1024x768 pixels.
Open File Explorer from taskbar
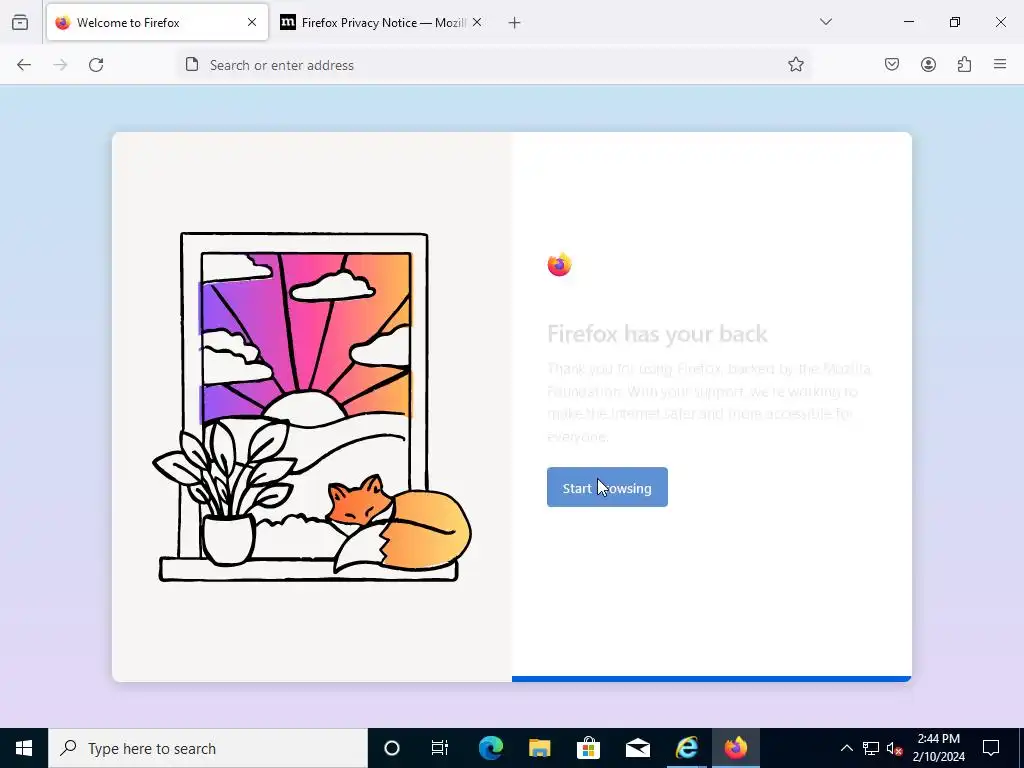pos(539,748)
